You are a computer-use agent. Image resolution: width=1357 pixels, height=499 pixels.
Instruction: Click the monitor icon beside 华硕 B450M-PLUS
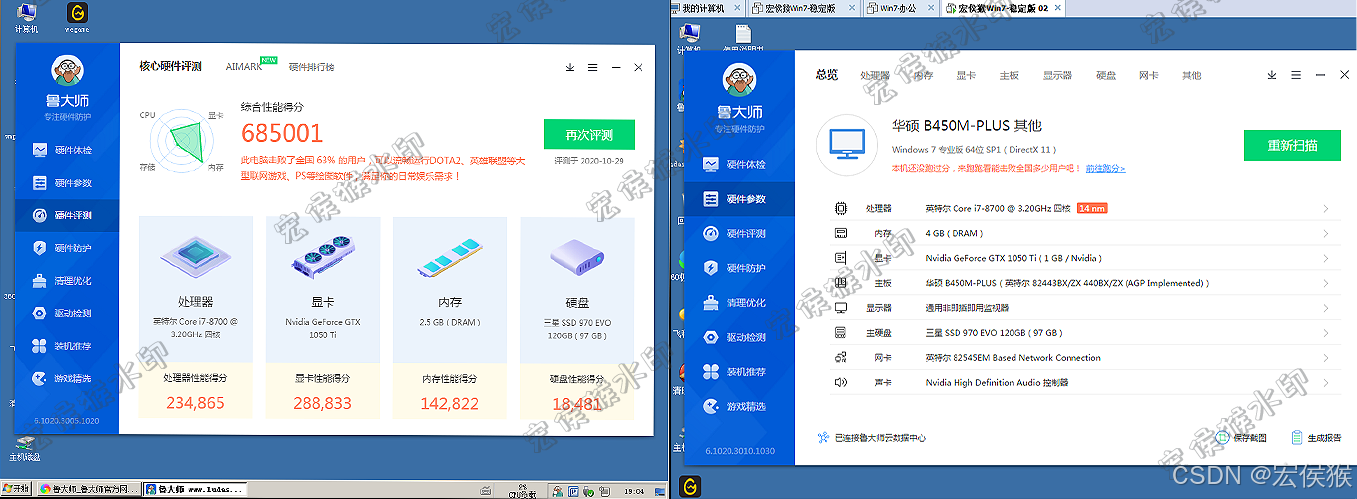click(x=847, y=144)
